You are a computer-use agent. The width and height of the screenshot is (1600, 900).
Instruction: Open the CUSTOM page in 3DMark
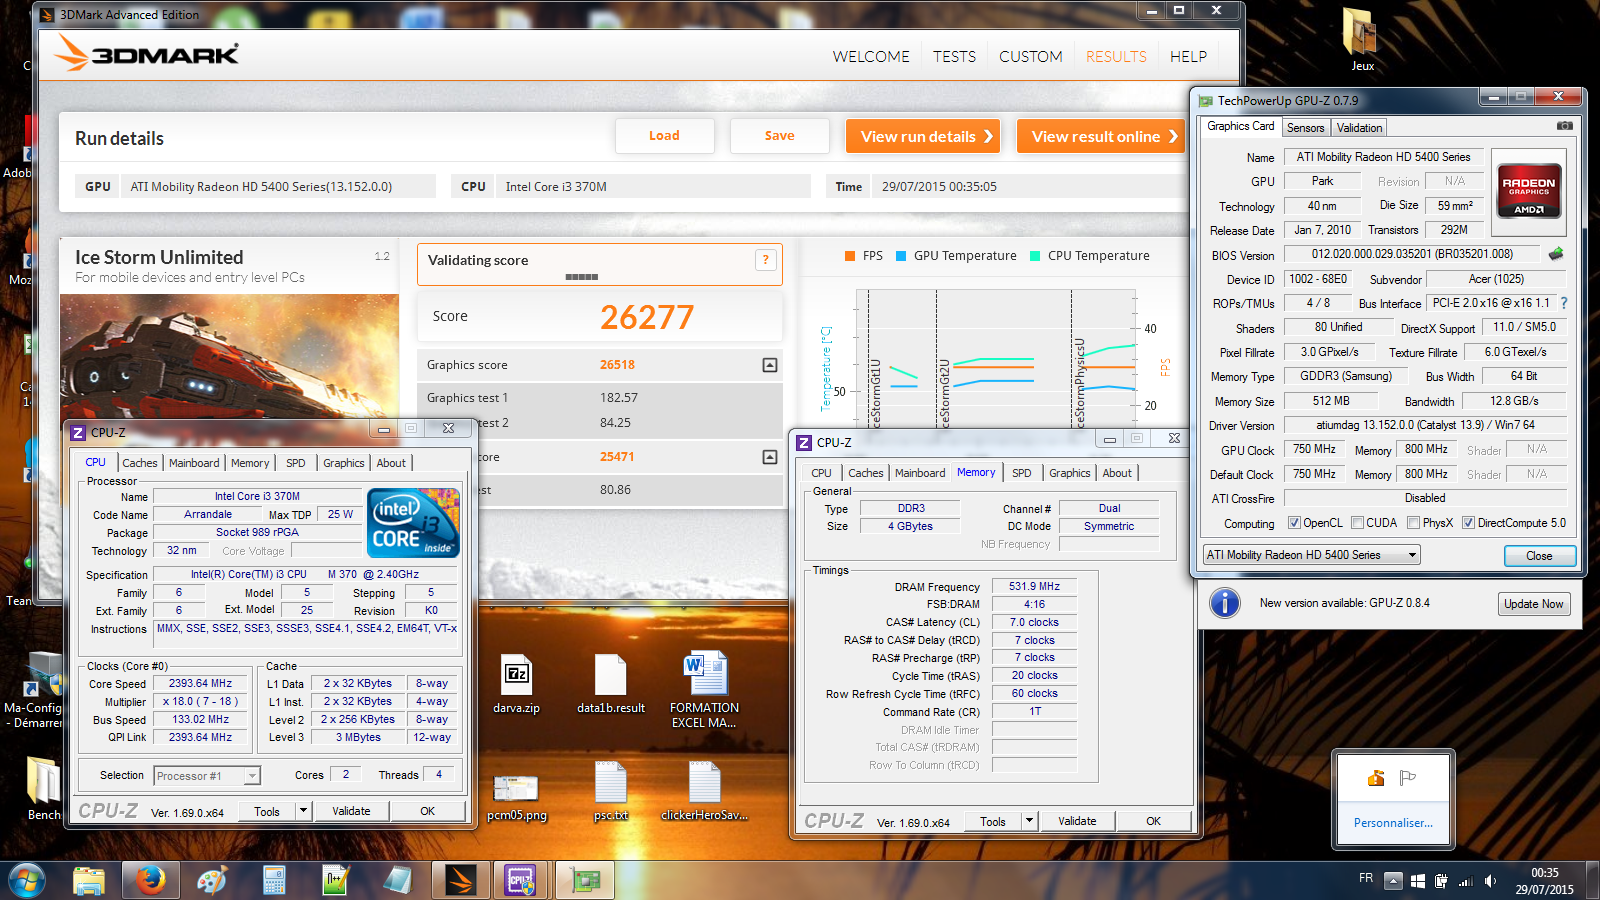[1030, 57]
